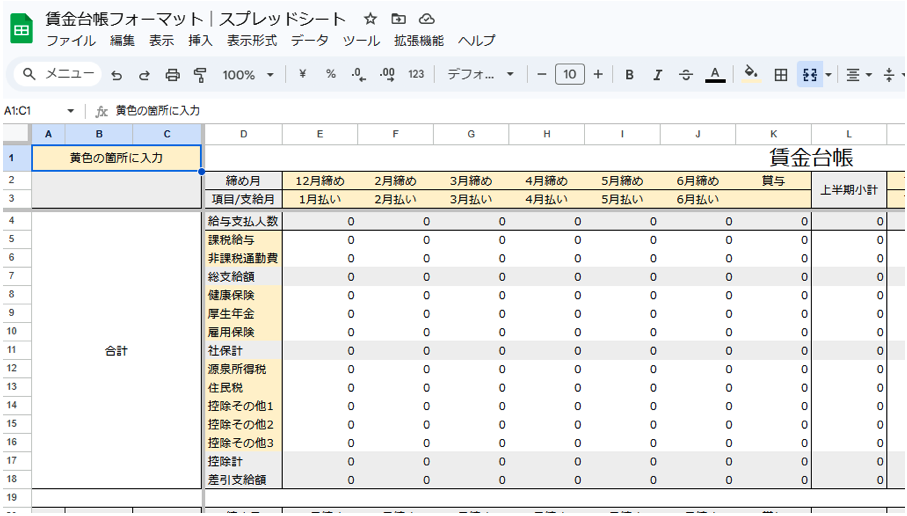Check the cloud save status icon
This screenshot has height=516, width=907.
(426, 19)
